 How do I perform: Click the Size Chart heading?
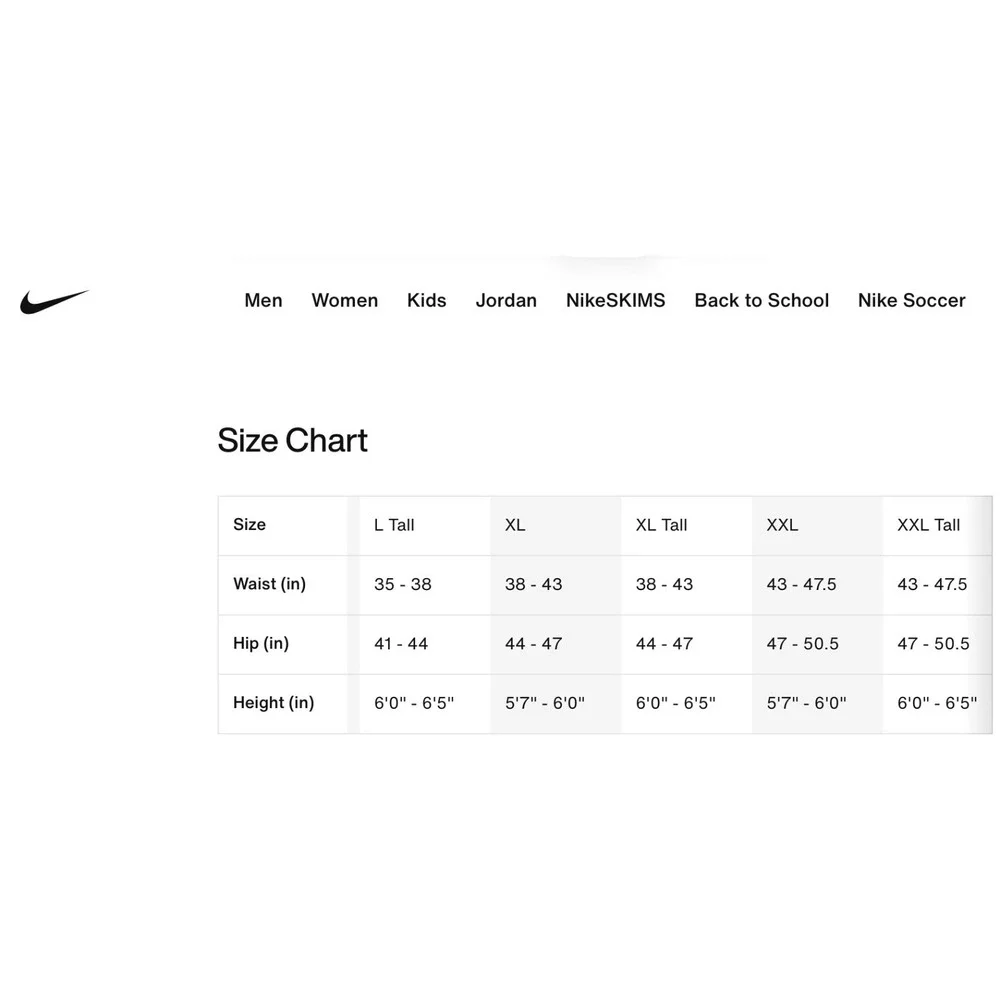click(293, 441)
